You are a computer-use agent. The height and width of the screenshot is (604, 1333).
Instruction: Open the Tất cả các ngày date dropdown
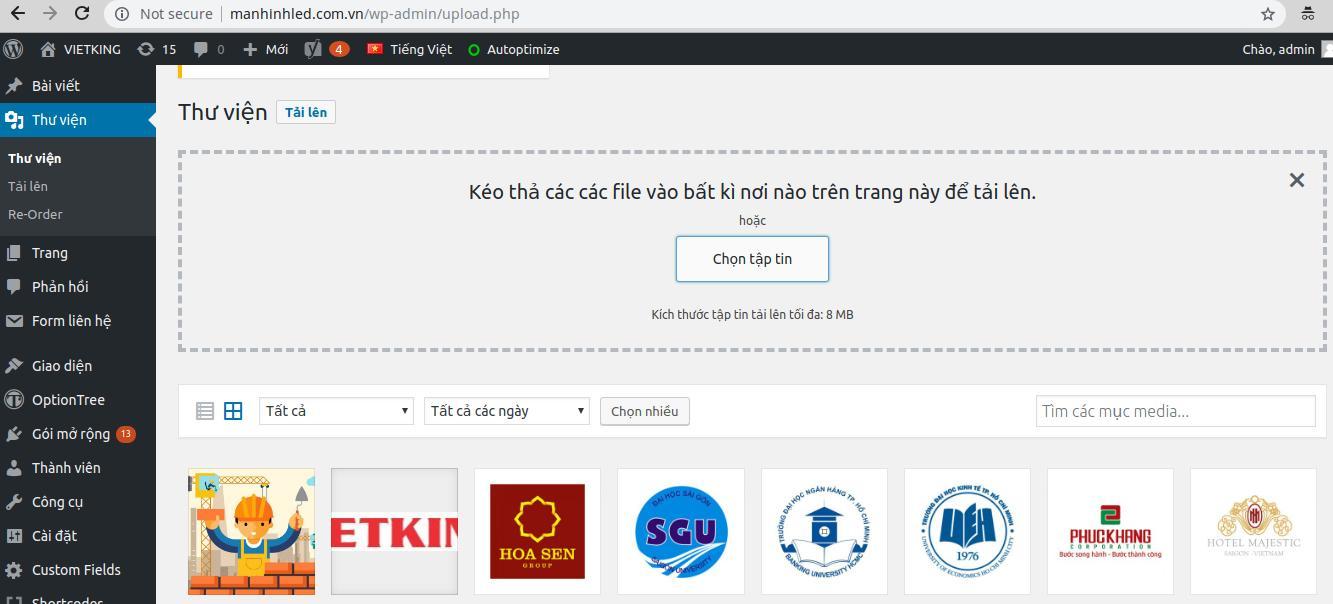507,411
